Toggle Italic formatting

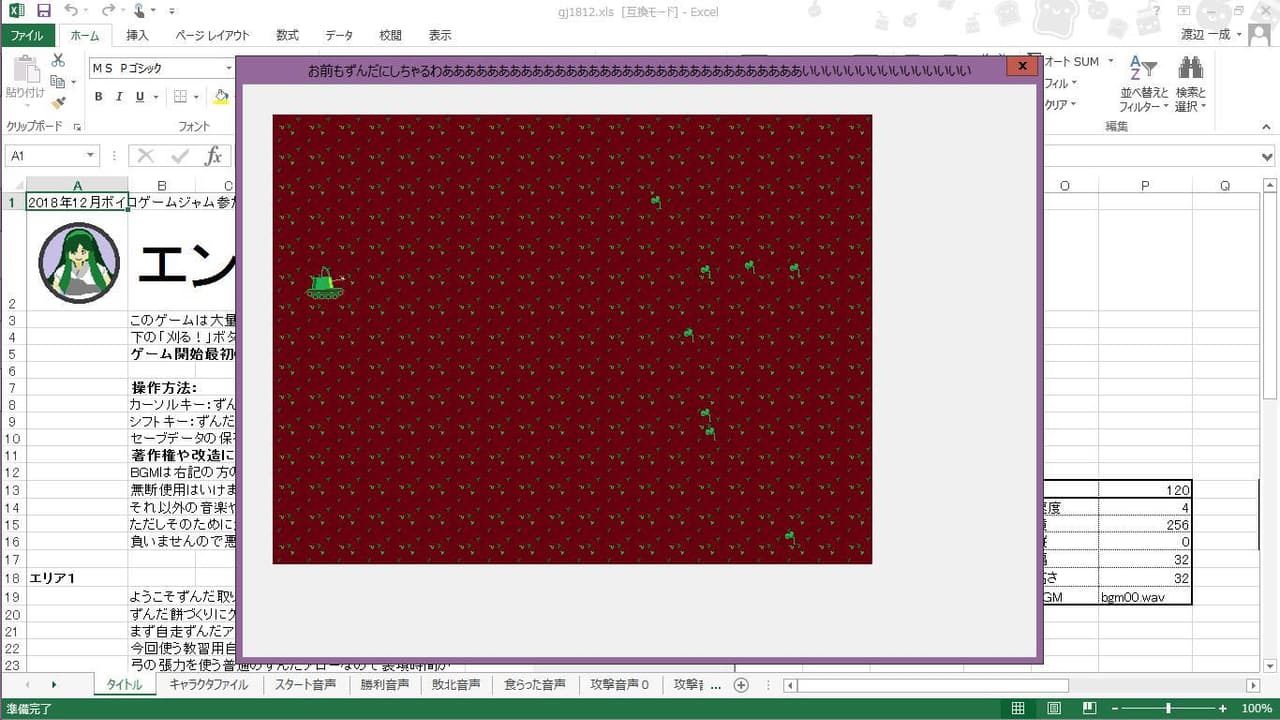click(x=119, y=97)
